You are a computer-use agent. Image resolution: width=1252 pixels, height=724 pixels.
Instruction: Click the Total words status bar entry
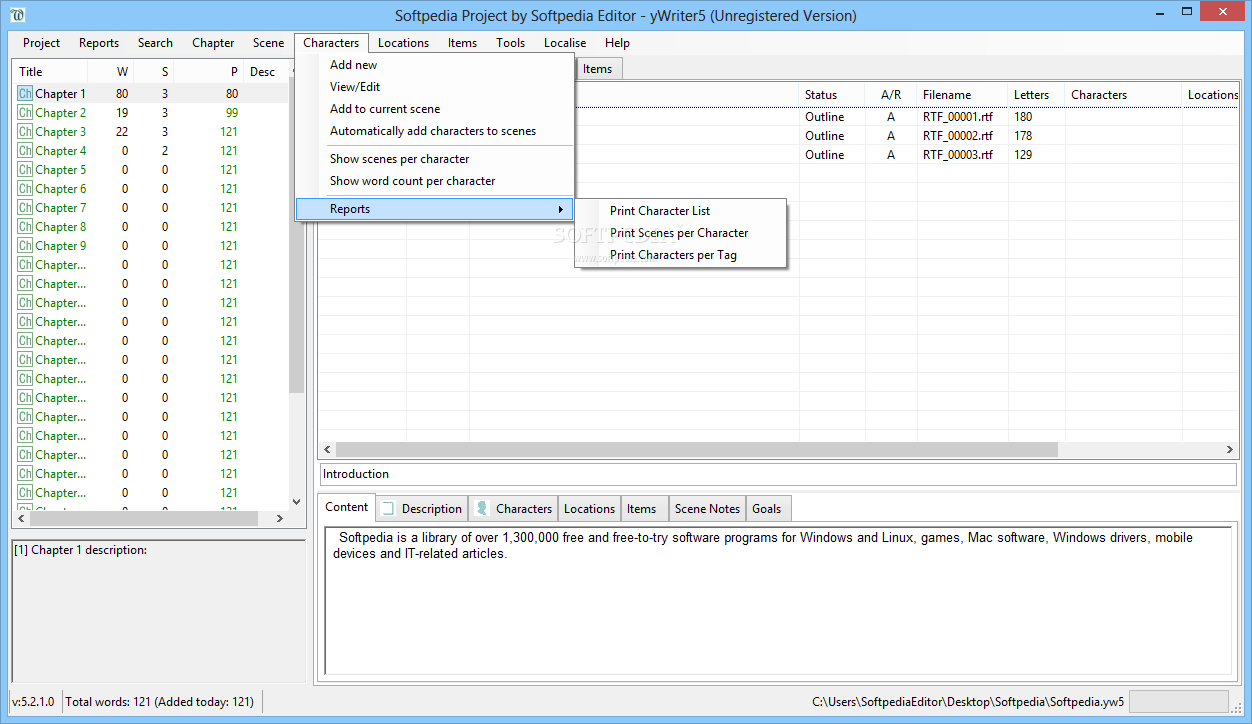tap(160, 702)
